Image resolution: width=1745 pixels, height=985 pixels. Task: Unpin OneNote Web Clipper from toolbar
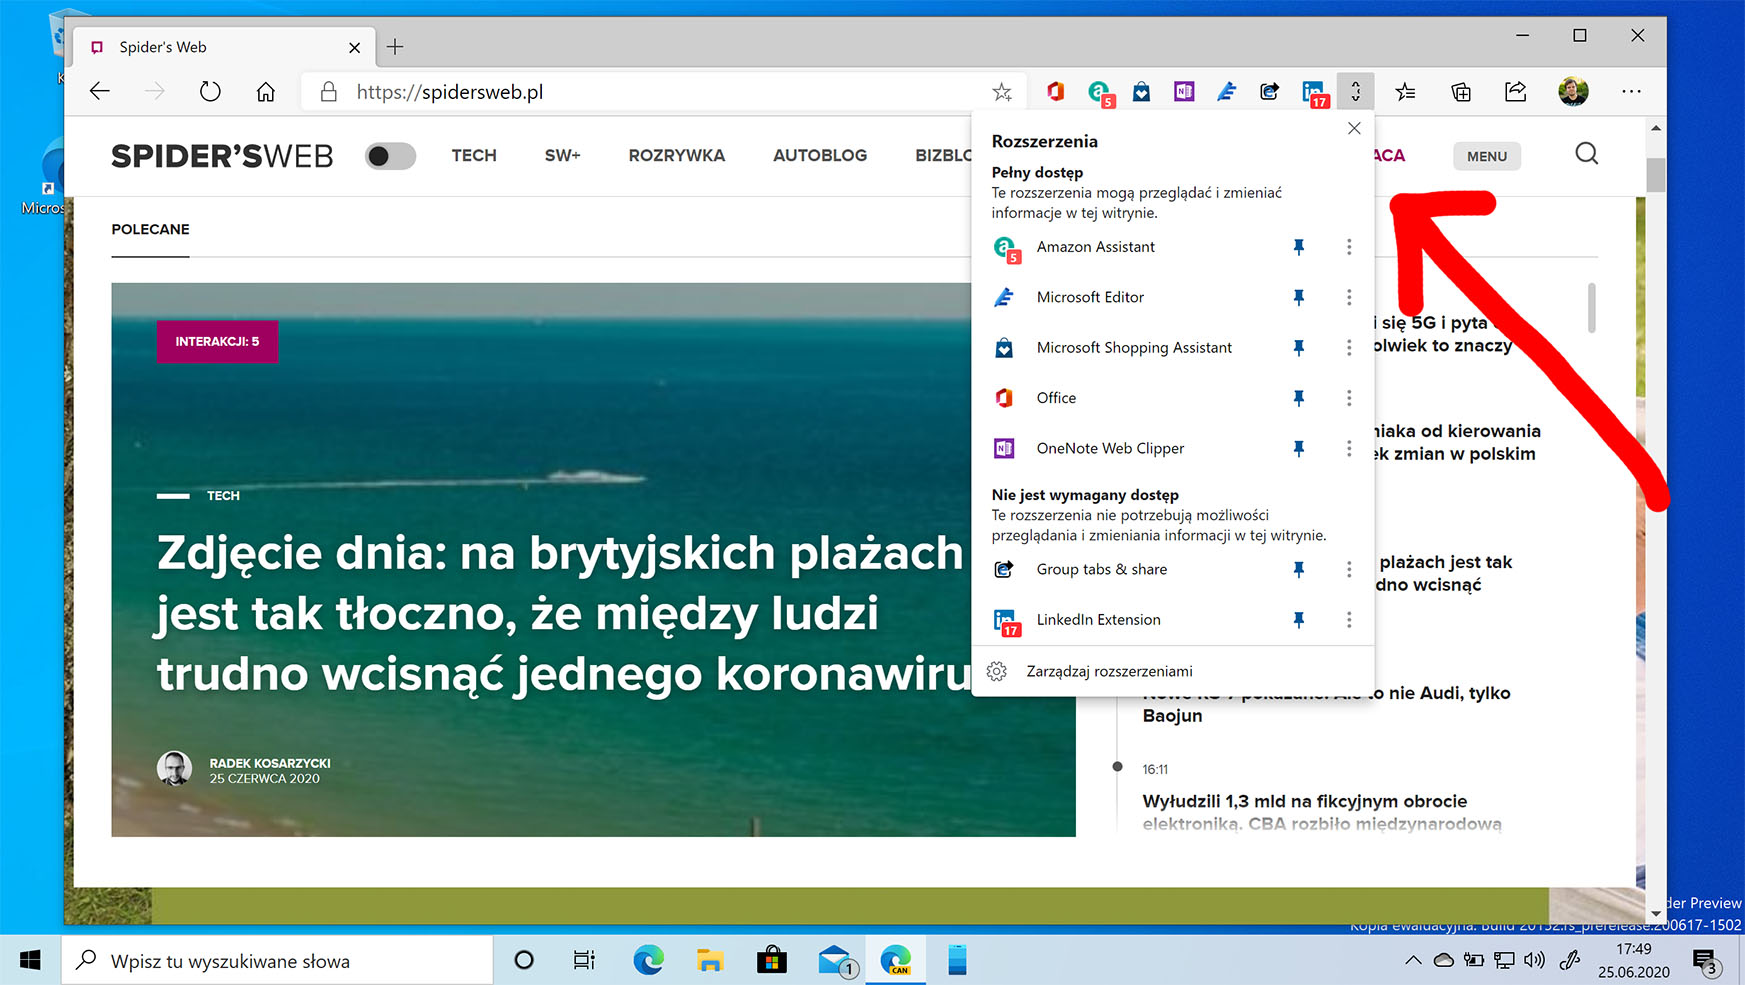1298,449
